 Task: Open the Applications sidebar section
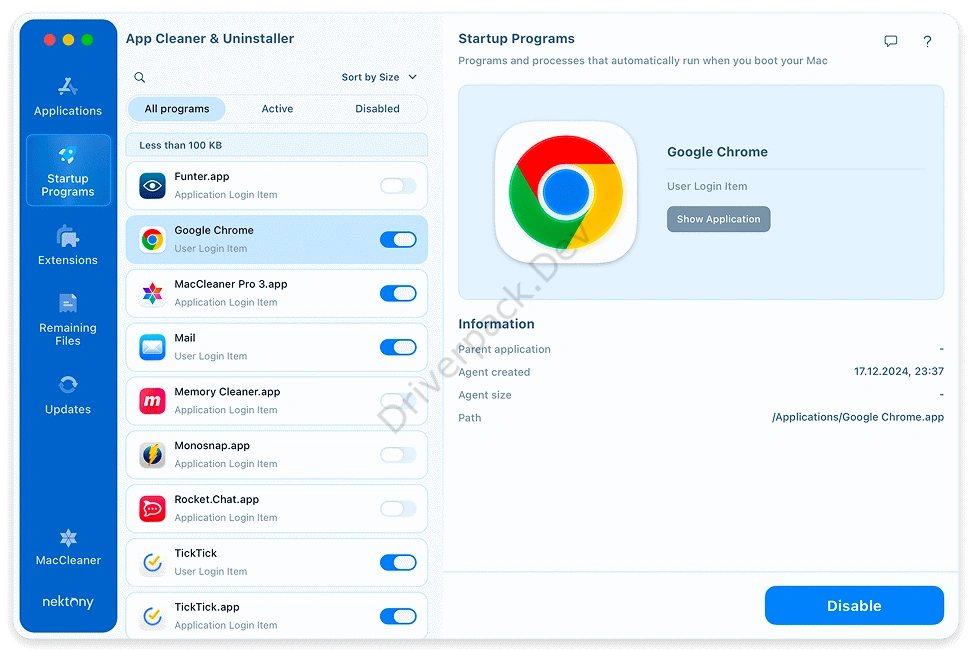pos(68,97)
